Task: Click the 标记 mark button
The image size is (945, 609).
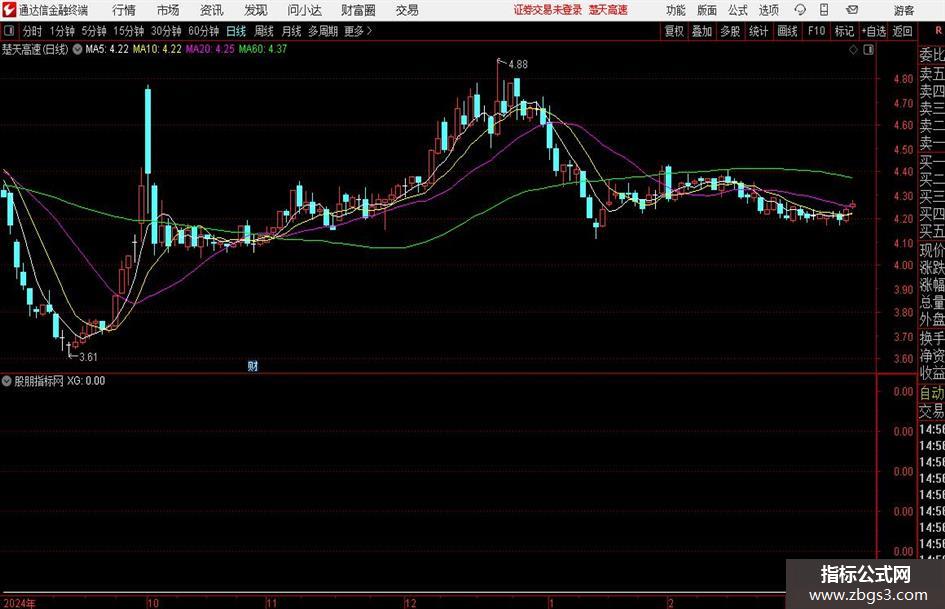Action: pyautogui.click(x=844, y=31)
